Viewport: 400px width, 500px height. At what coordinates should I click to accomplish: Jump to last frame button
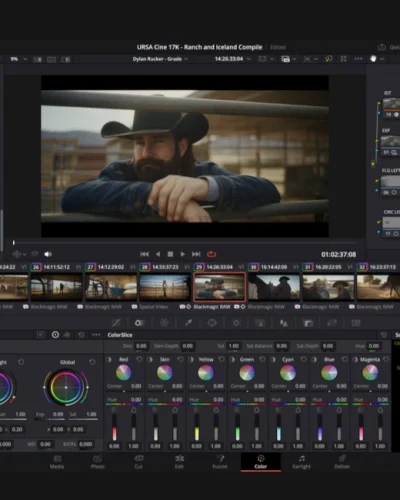pos(196,254)
